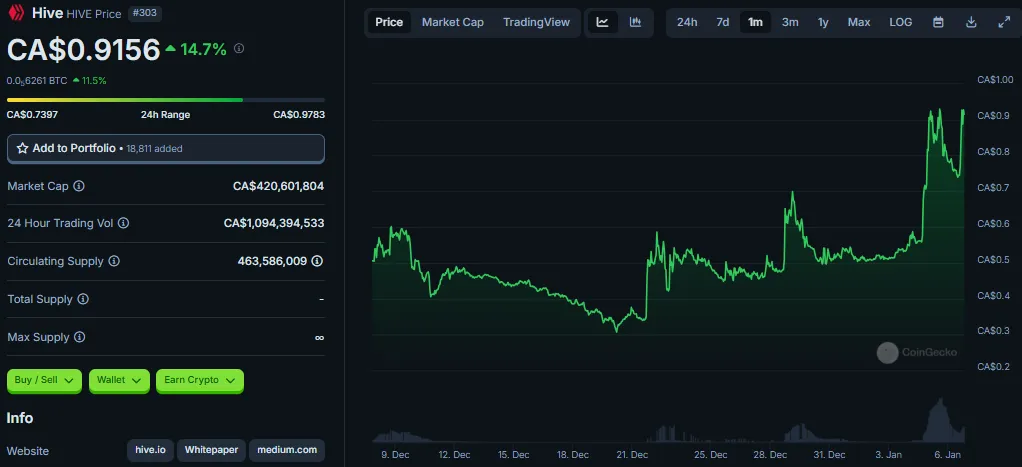Click the CA$1,094,394,533 trading volume value
1022x467 pixels.
274,223
